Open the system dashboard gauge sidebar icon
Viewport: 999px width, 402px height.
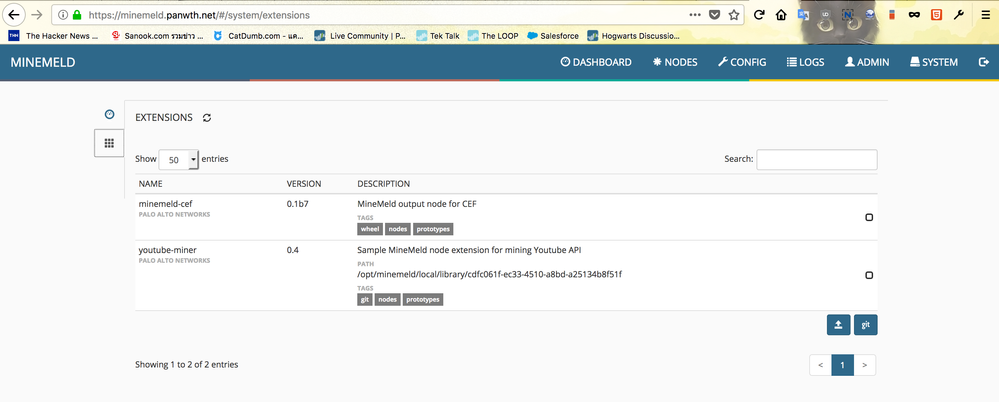click(x=110, y=114)
